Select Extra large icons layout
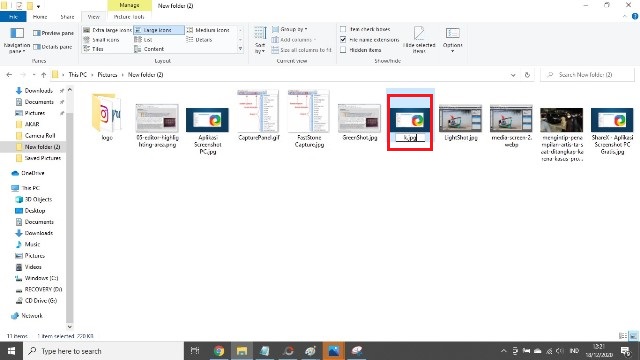 tap(107, 30)
